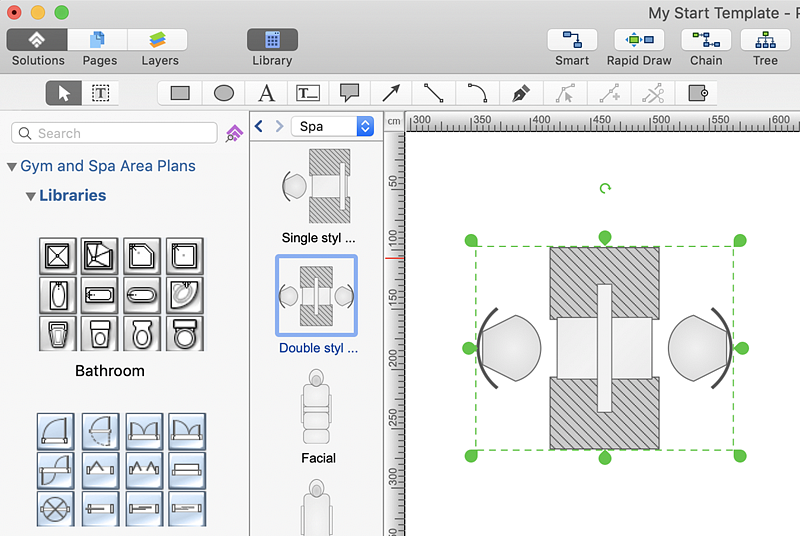Choose the Pen drawing tool
800x536 pixels.
(x=520, y=93)
